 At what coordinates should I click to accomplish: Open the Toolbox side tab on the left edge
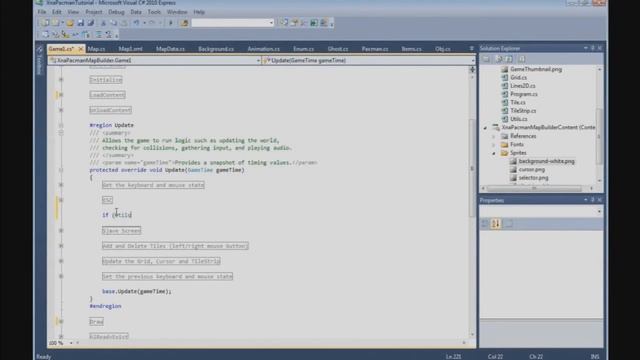[40, 60]
